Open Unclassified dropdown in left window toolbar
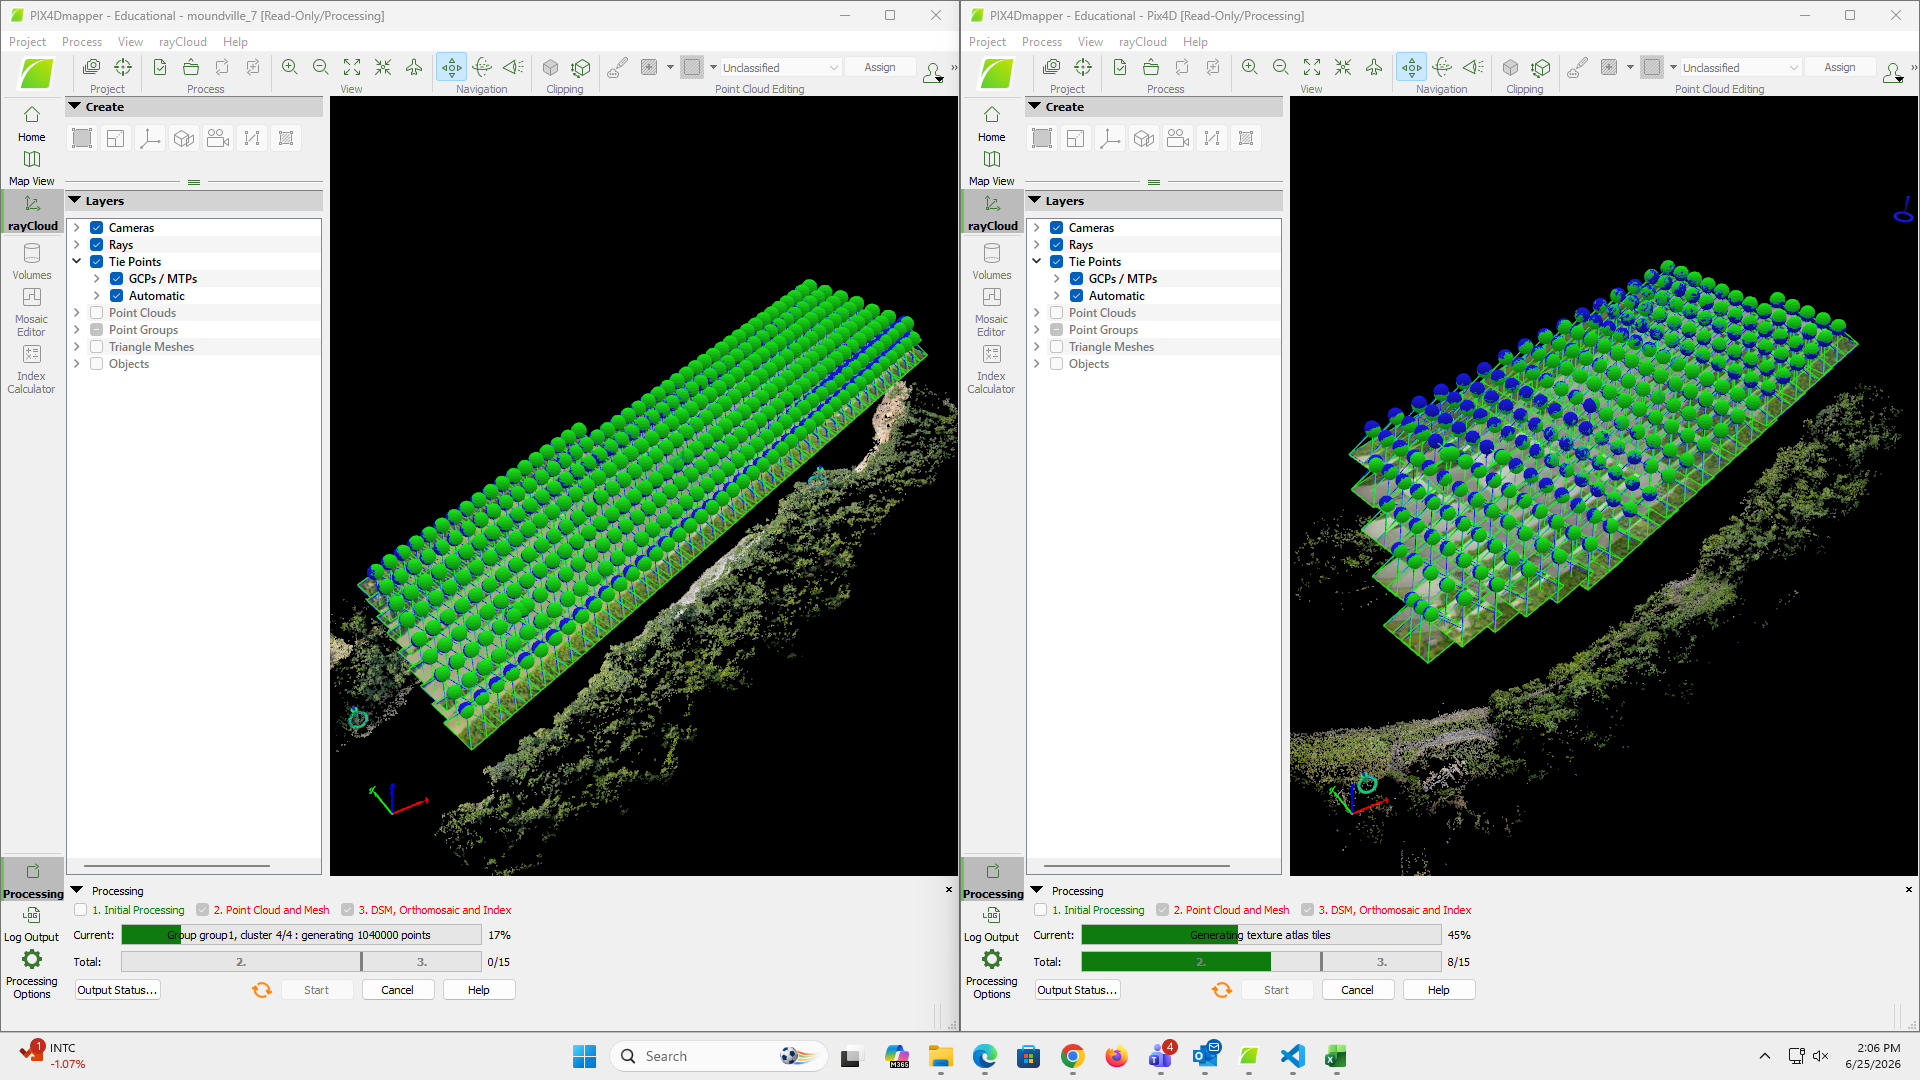1920x1080 pixels. pyautogui.click(x=780, y=67)
